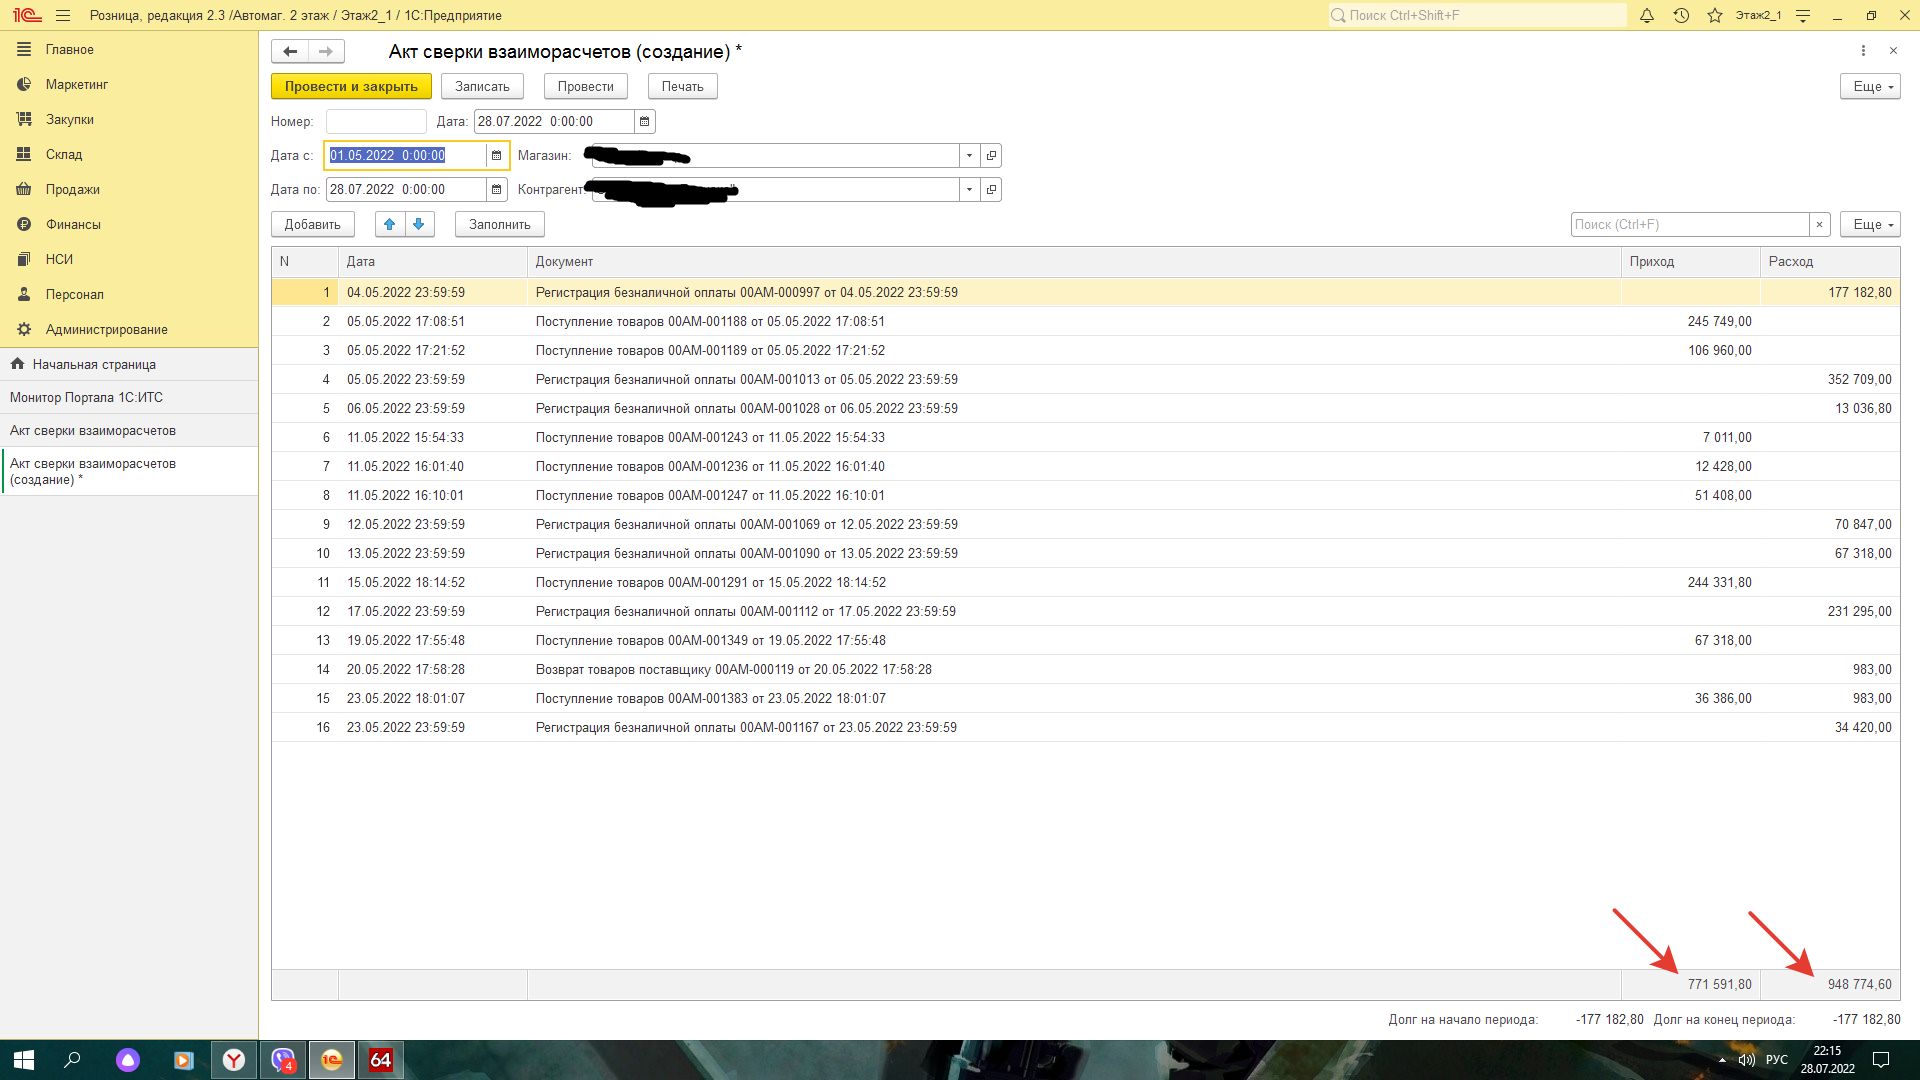
Task: Expand Магазин dropdown list
Action: pos(969,155)
